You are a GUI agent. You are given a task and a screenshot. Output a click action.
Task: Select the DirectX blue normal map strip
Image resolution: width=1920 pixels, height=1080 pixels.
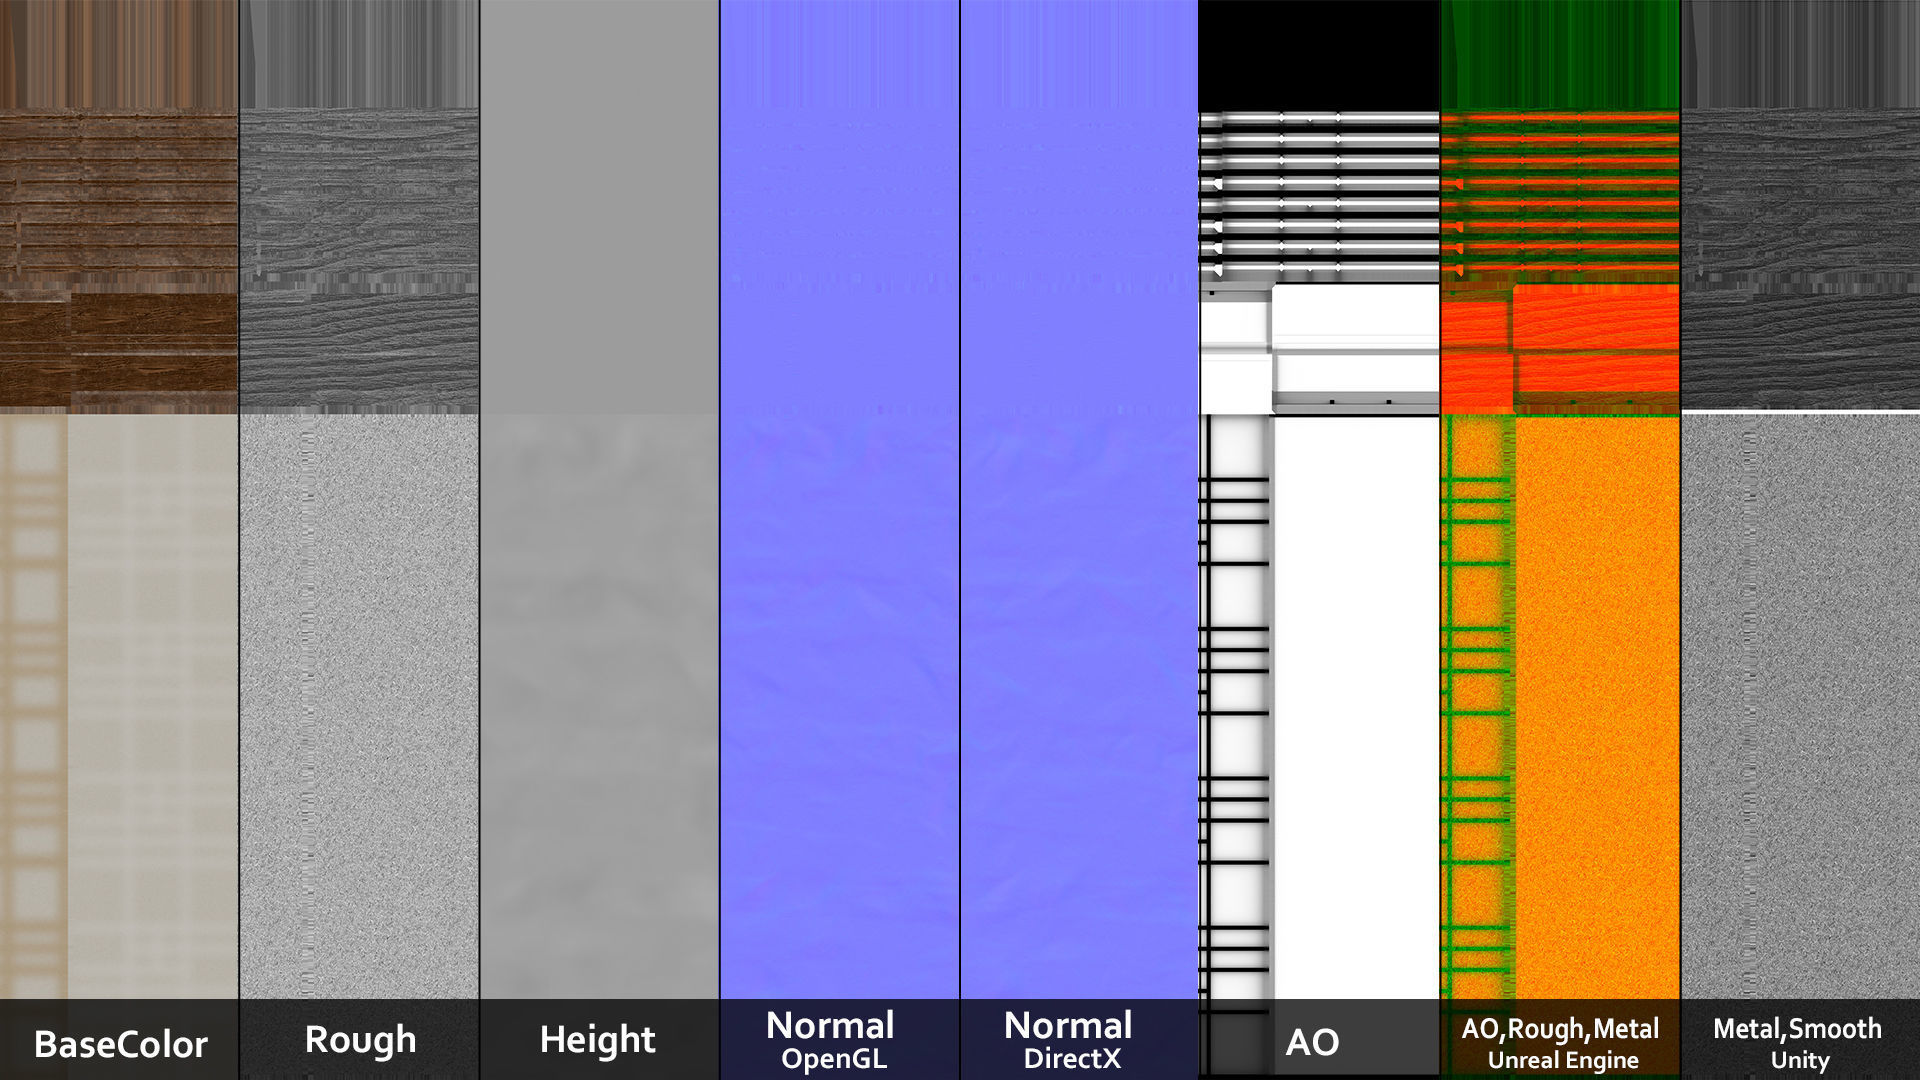click(1080, 500)
